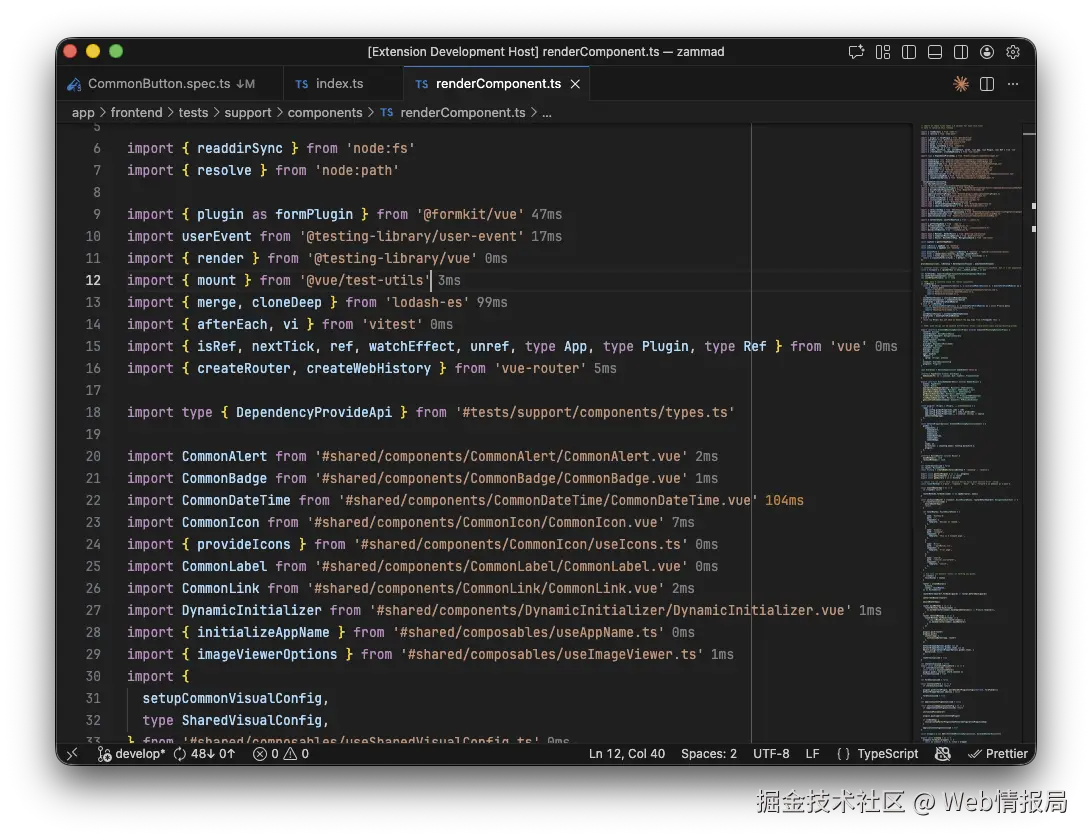The height and width of the screenshot is (839, 1092).
Task: Click the Customize Layout icon
Action: (882, 51)
